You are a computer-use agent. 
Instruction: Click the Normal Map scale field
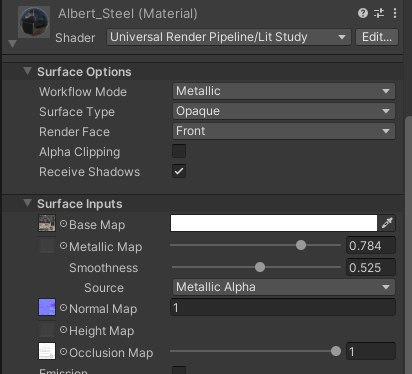coord(283,307)
